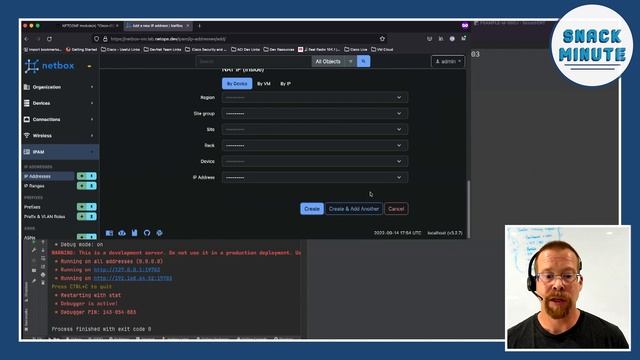Bookmark this page with the star icon
The width and height of the screenshot is (640, 360).
[x=382, y=39]
